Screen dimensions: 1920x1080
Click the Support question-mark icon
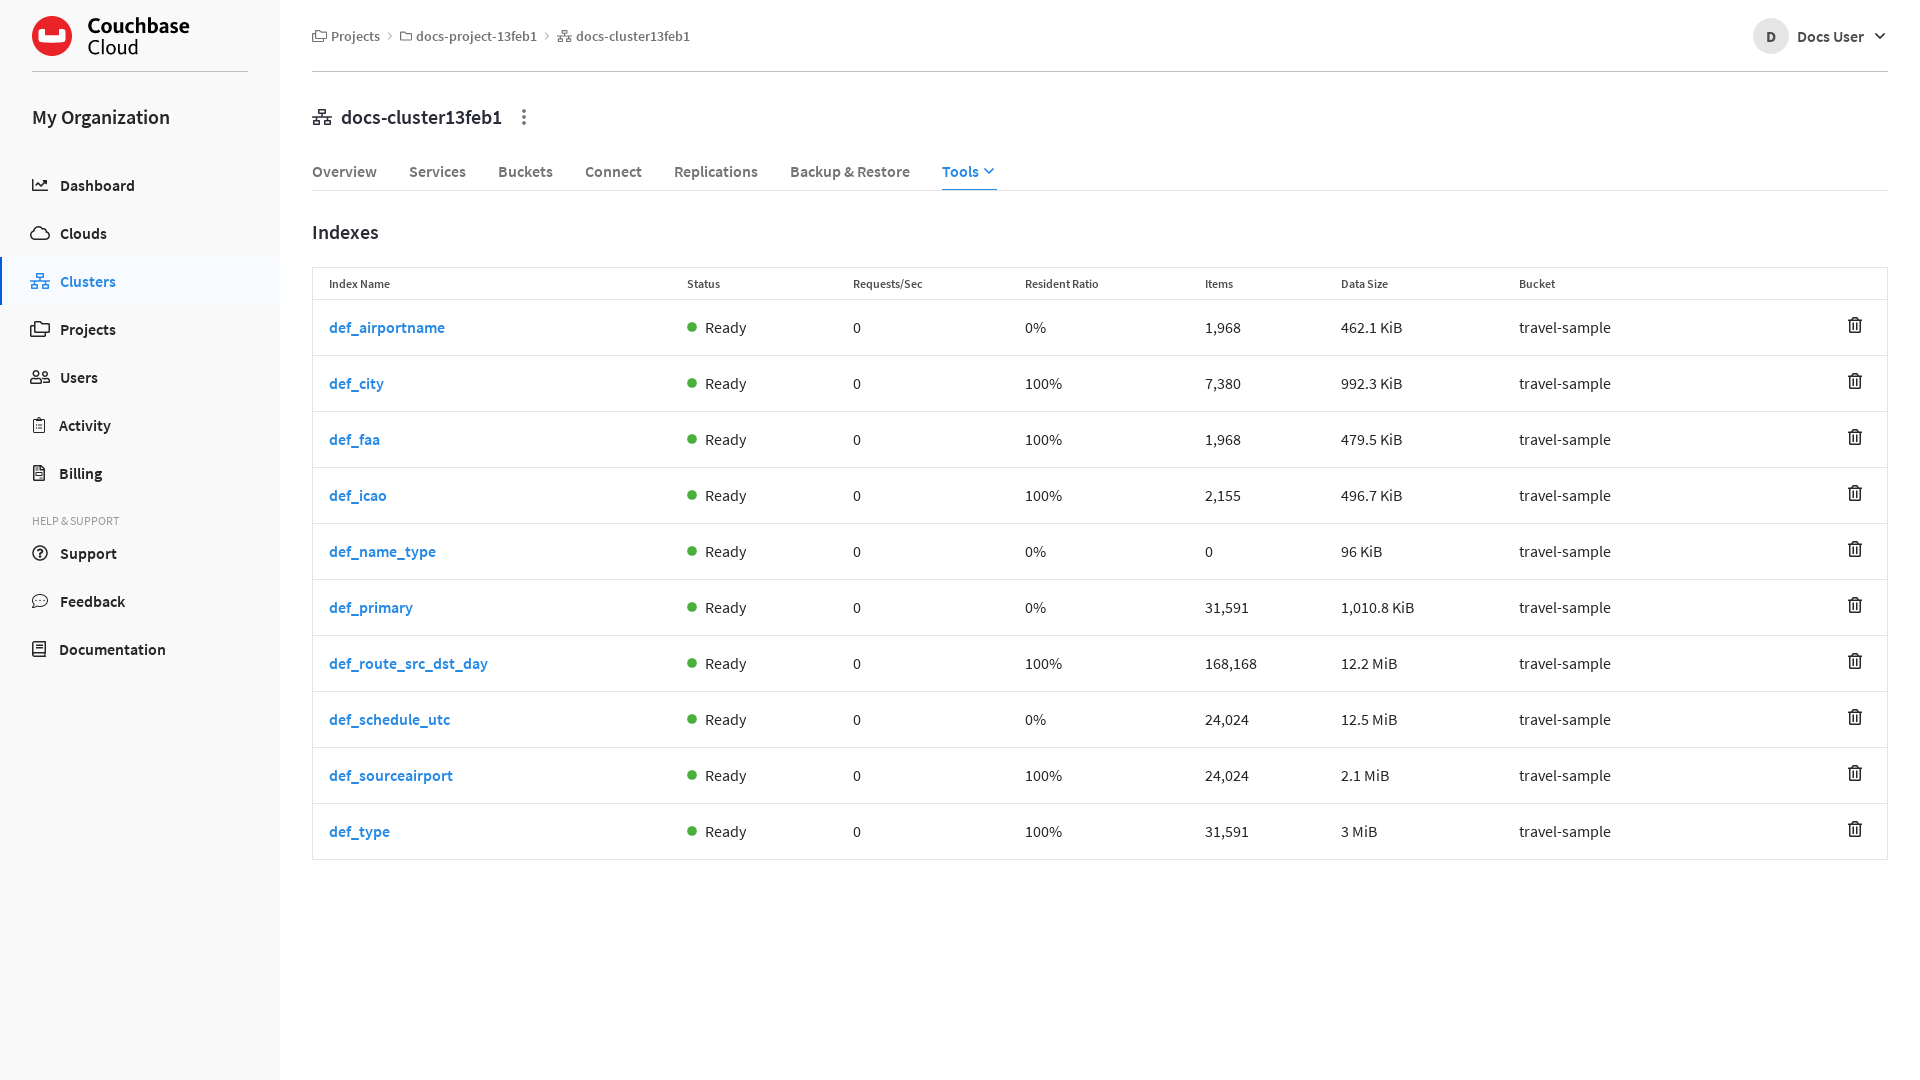(x=40, y=553)
